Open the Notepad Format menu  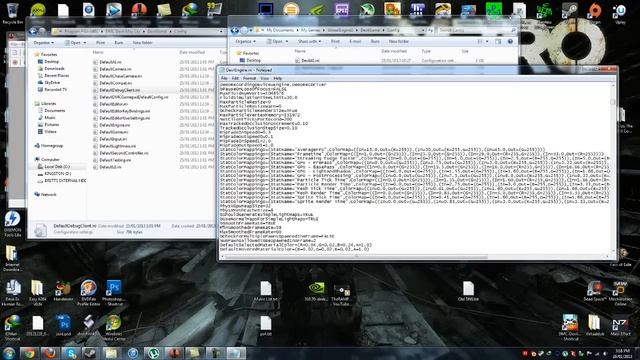point(249,78)
